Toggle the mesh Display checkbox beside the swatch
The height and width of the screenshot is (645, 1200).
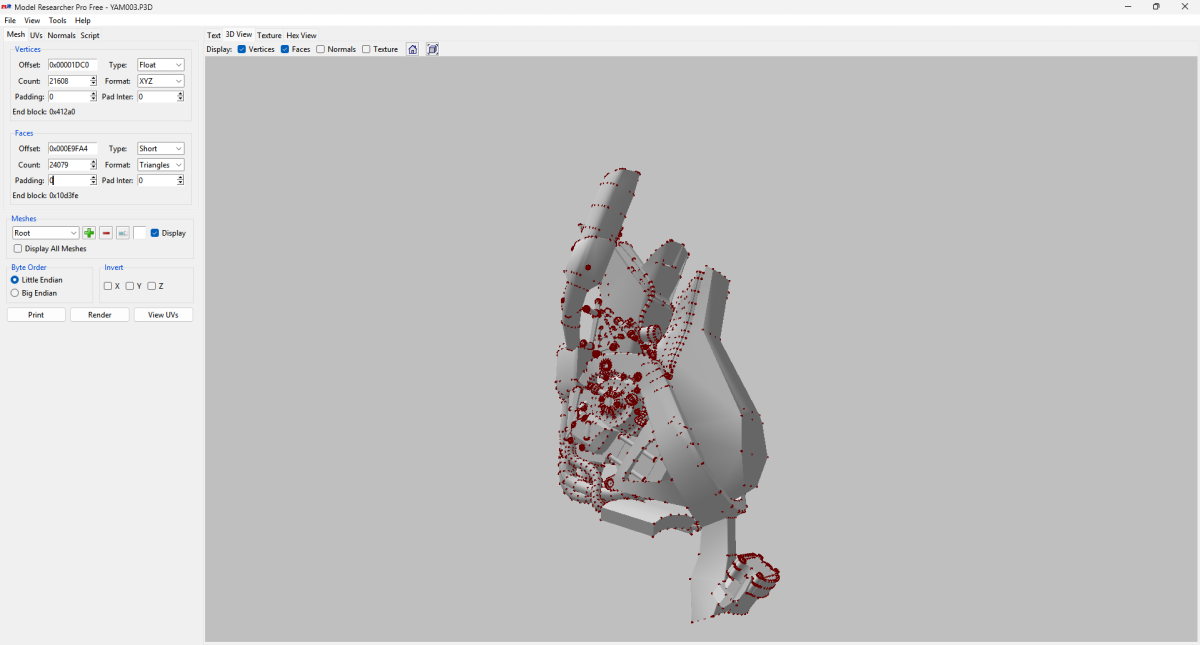point(155,233)
